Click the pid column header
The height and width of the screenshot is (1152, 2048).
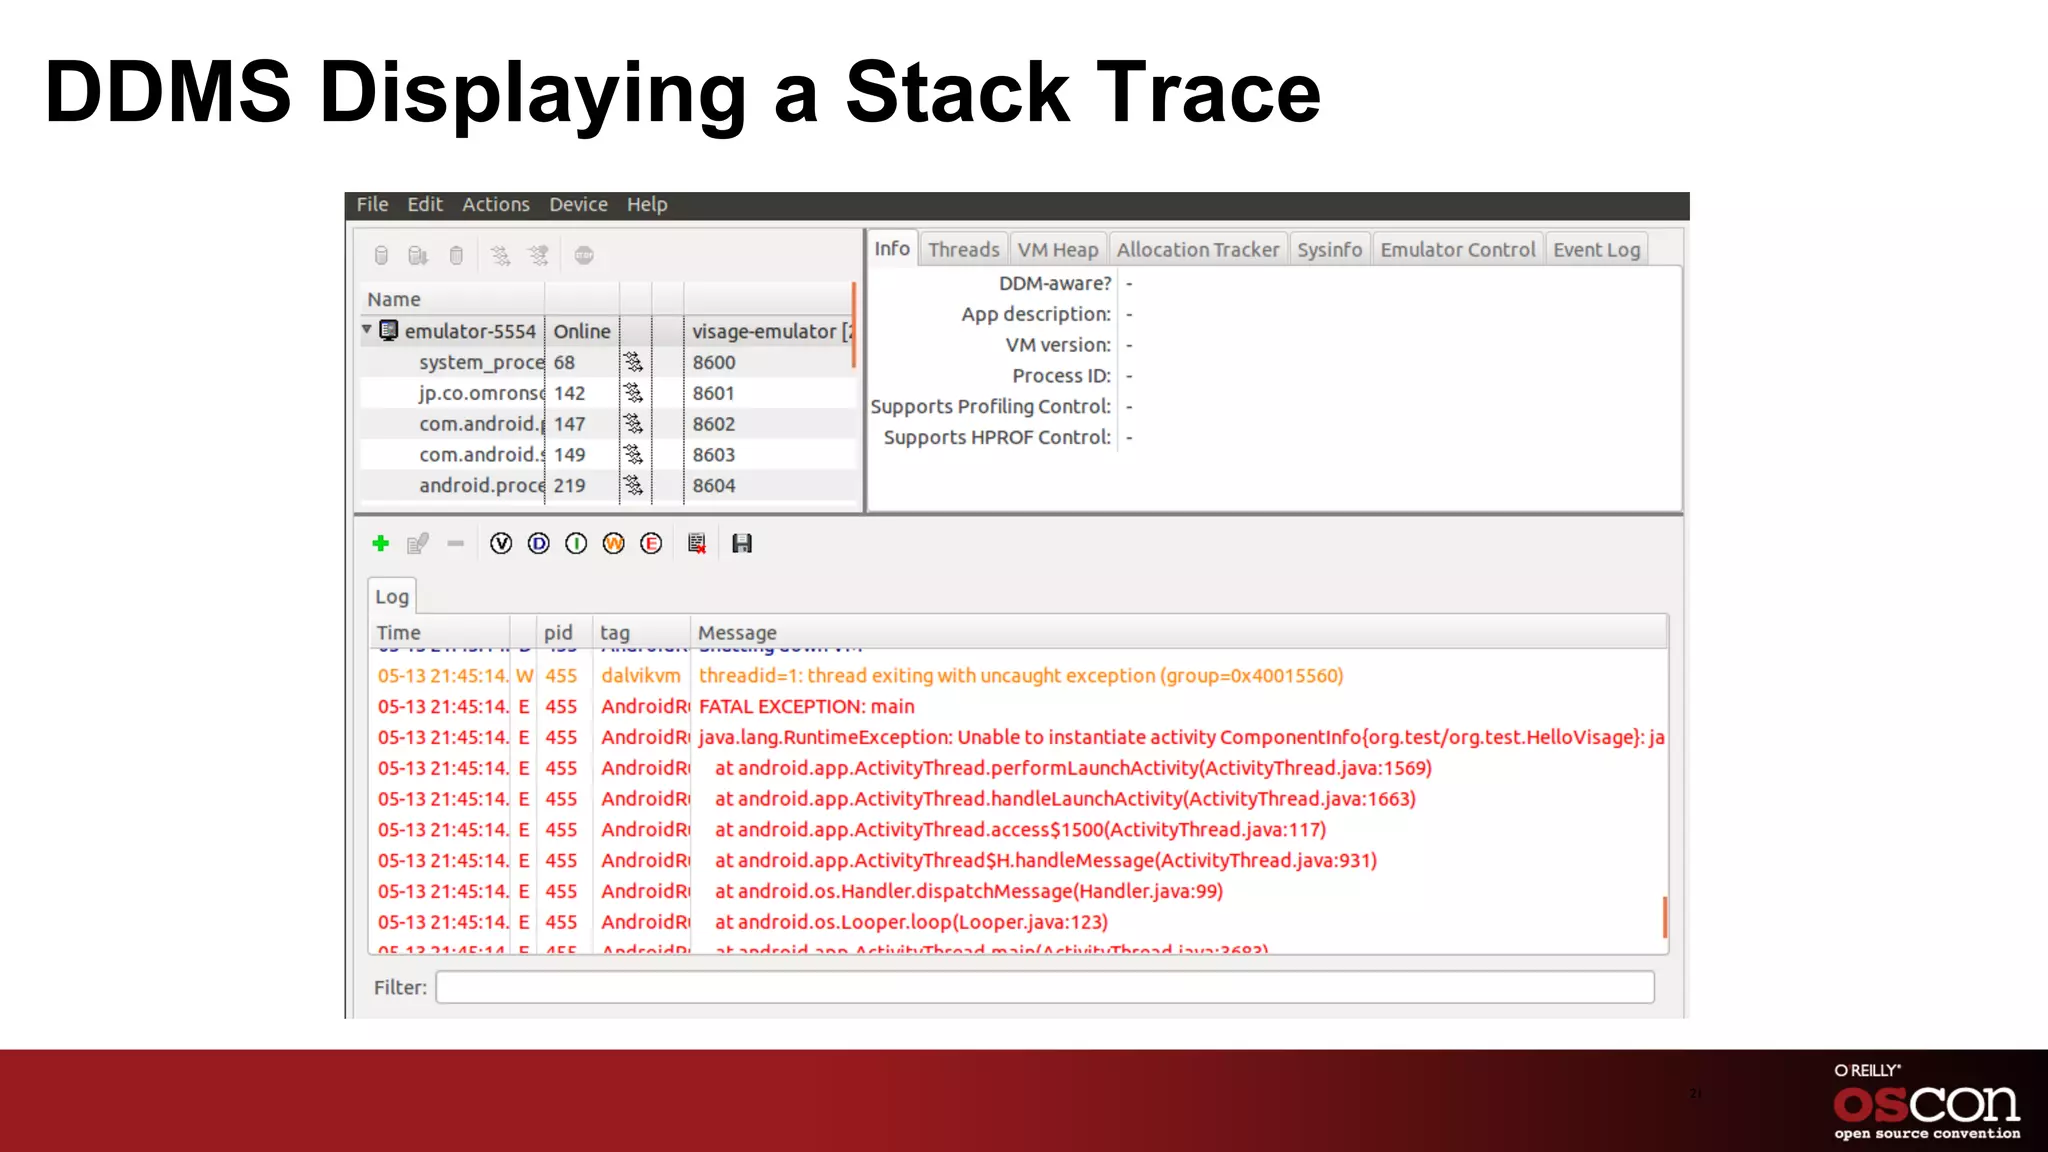[x=564, y=633]
